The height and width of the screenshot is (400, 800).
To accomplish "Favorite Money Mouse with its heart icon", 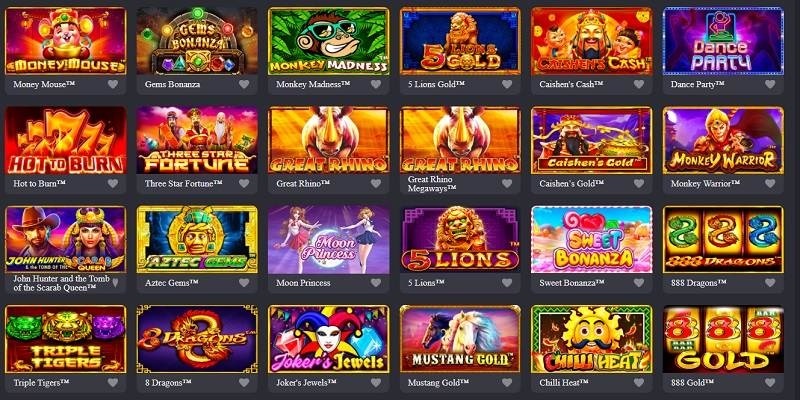I will tap(113, 84).
